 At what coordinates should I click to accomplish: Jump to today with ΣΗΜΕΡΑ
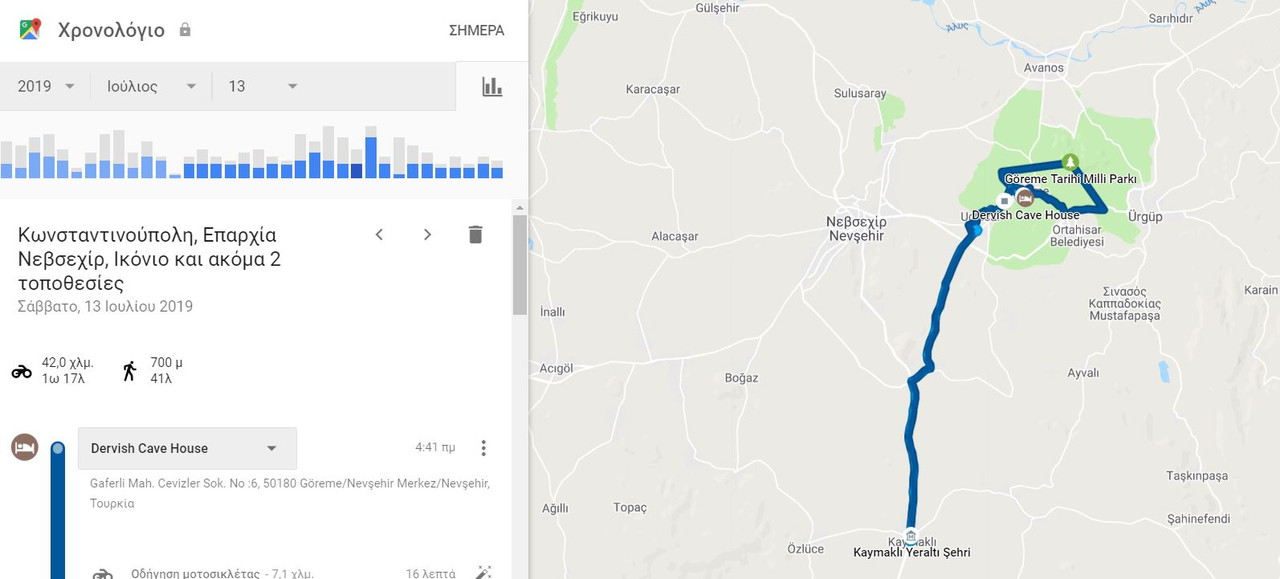[476, 30]
